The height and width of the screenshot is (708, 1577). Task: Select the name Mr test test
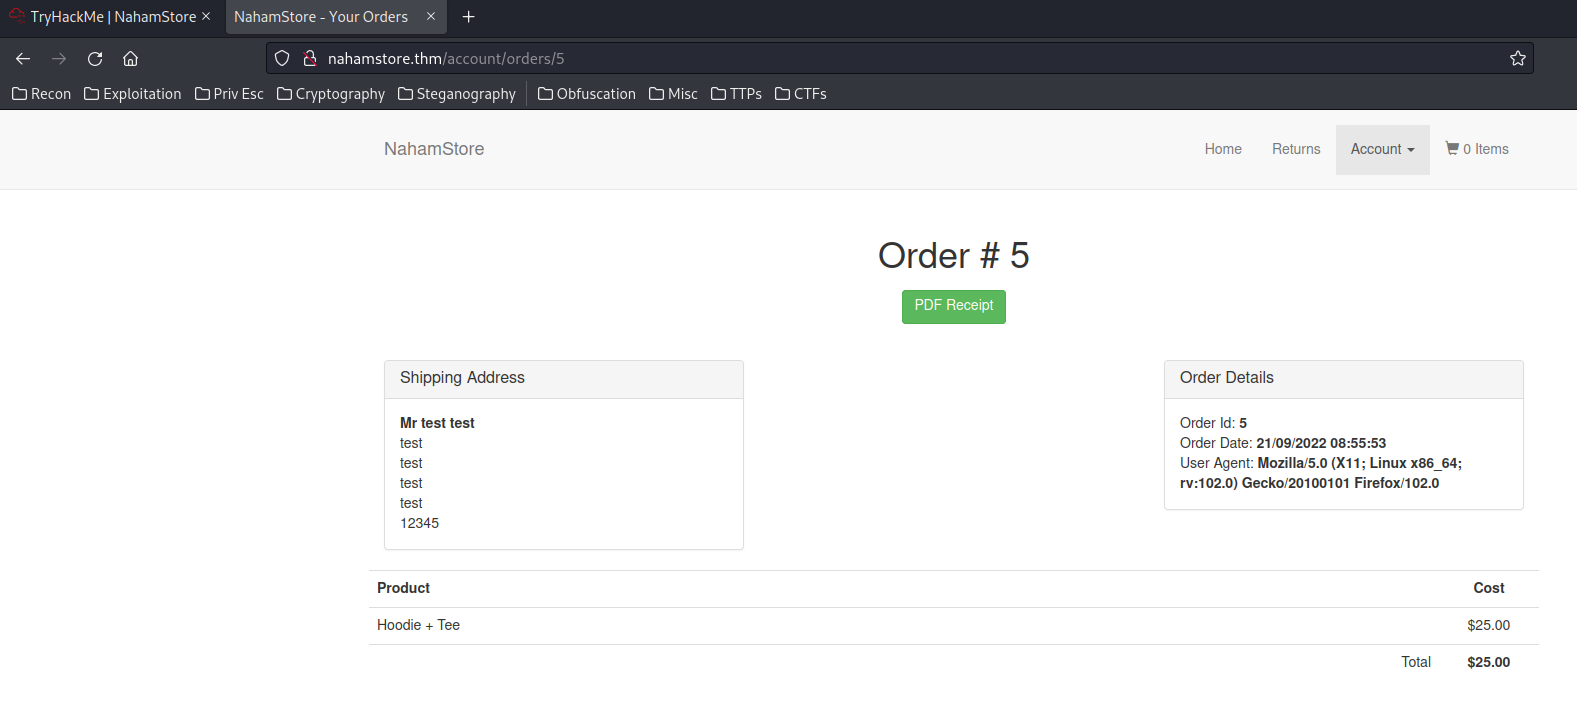437,423
